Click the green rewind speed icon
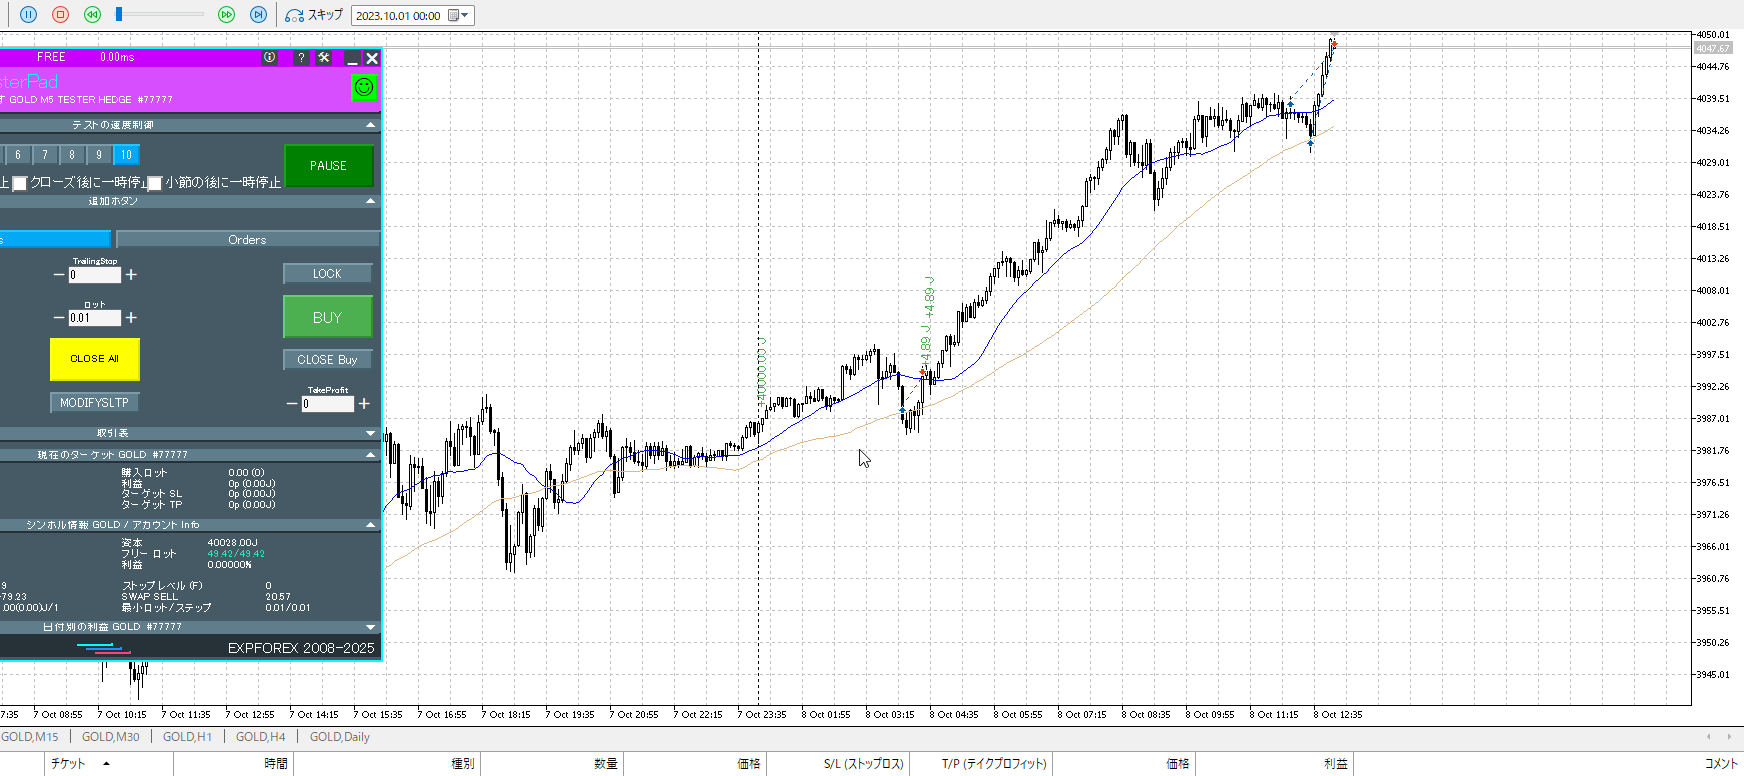Viewport: 1744px width, 776px height. tap(92, 15)
